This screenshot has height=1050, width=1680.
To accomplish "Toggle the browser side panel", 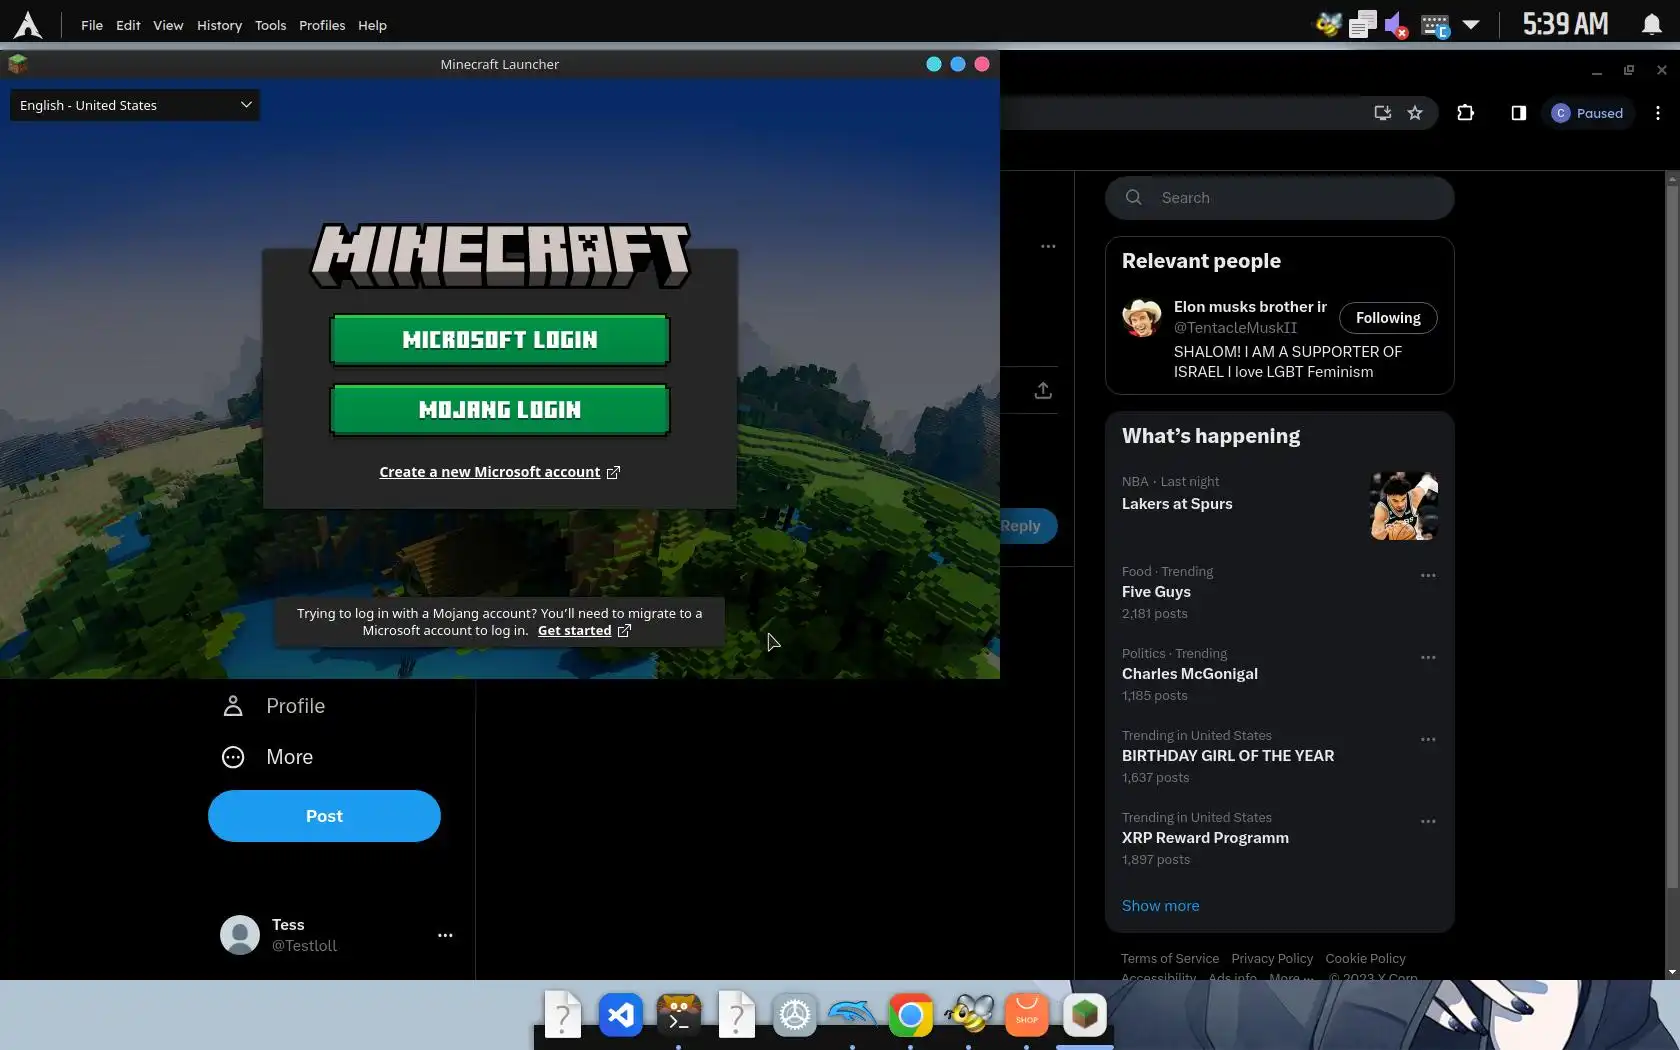I will click(1519, 113).
